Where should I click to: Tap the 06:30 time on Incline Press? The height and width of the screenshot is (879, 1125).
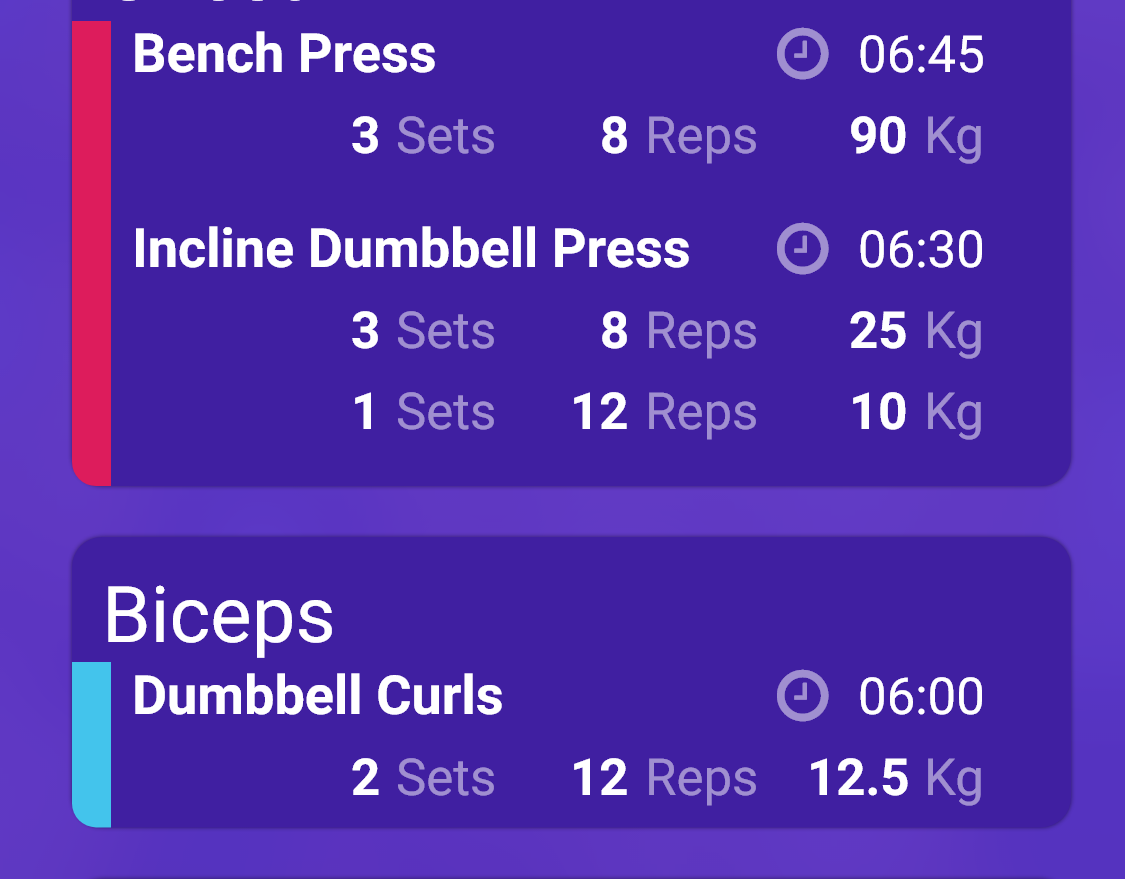point(921,250)
